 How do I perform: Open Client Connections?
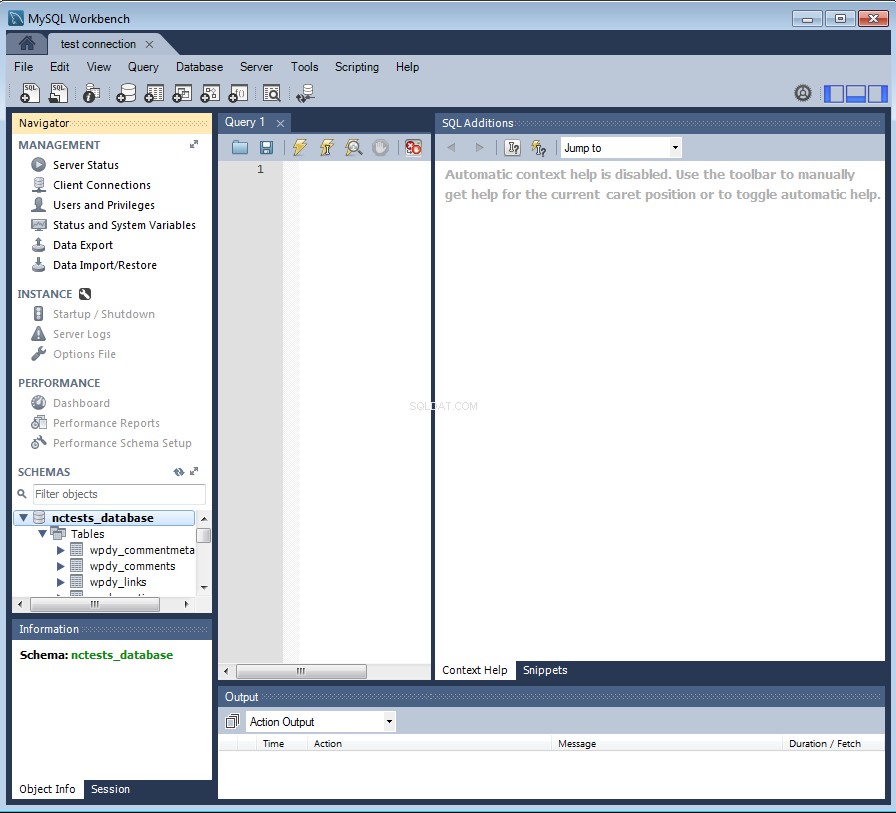102,185
